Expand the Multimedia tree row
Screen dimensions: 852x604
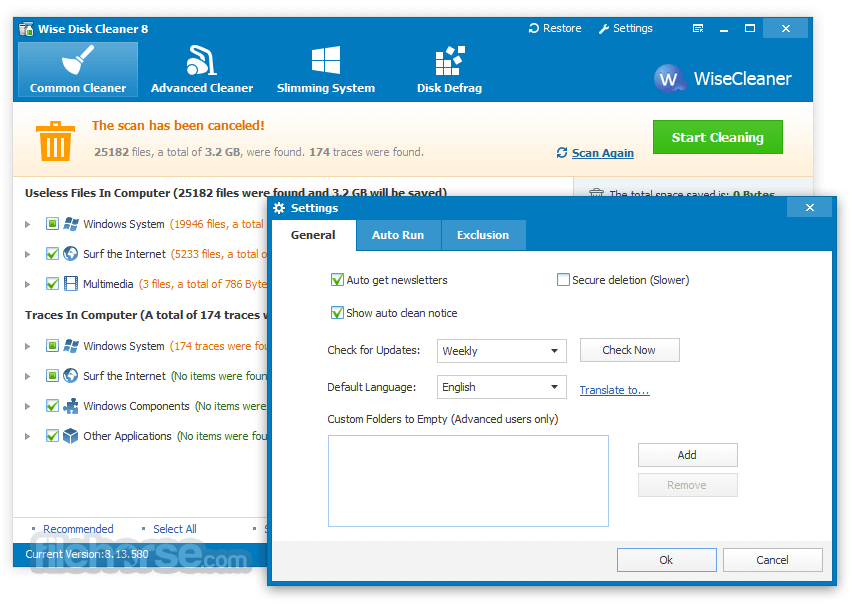[x=28, y=284]
